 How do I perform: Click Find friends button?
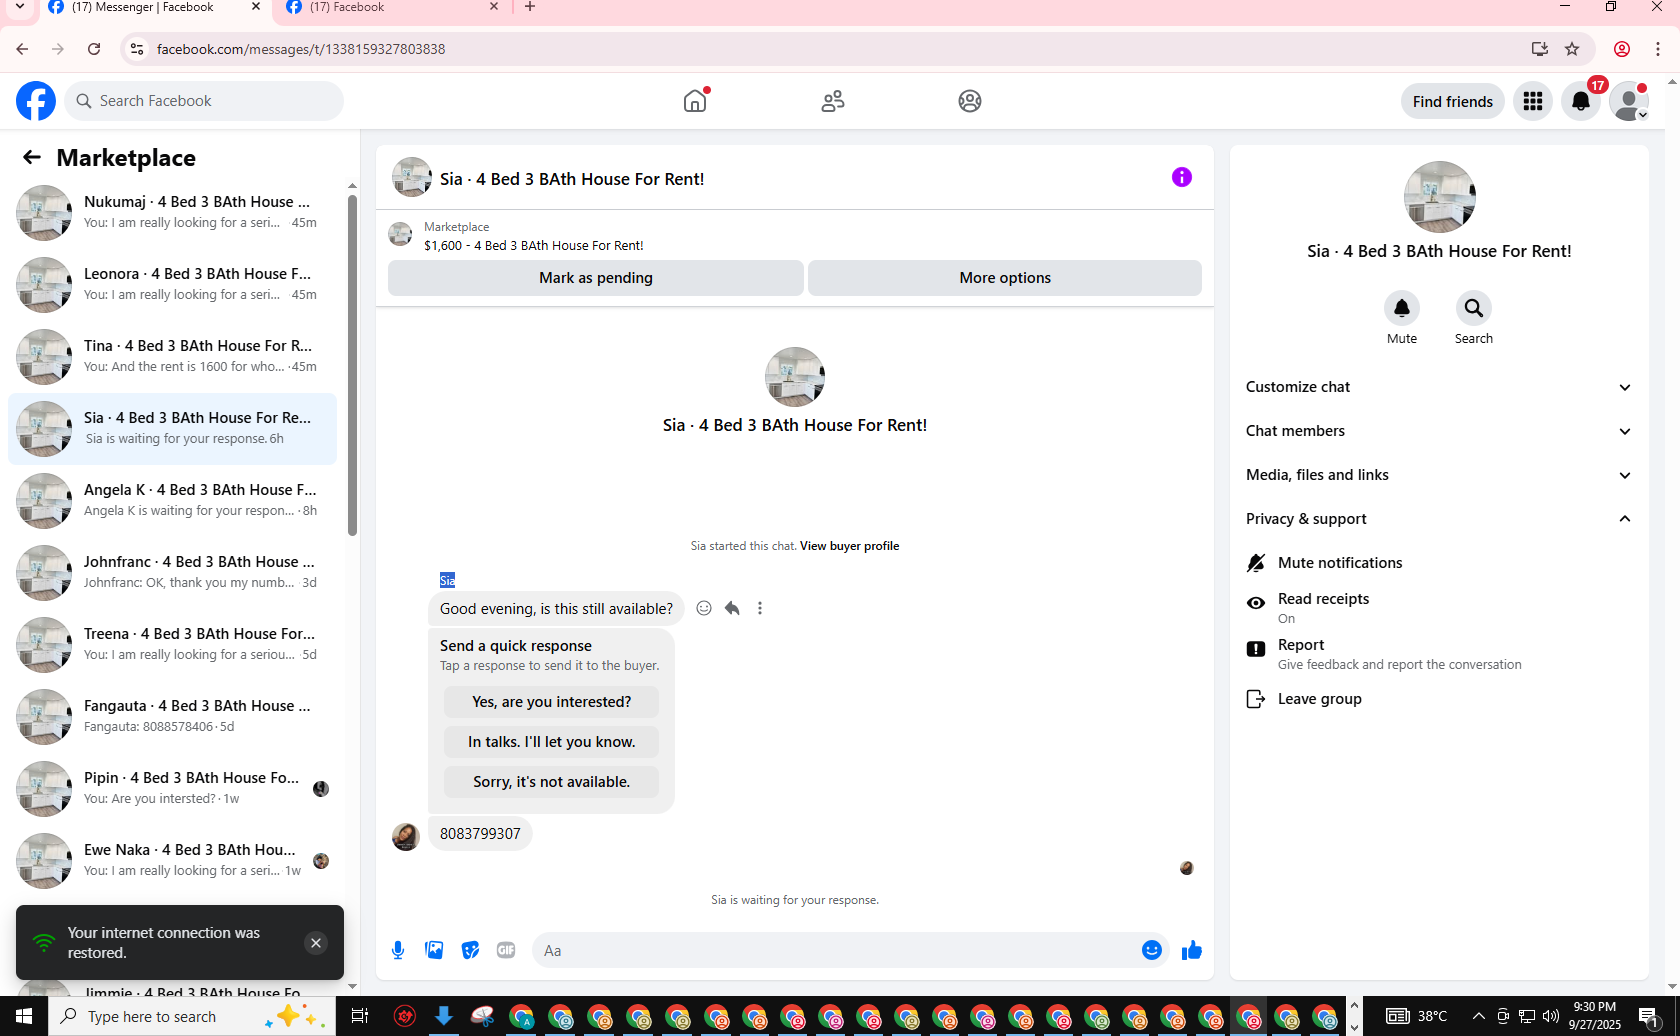(1452, 101)
